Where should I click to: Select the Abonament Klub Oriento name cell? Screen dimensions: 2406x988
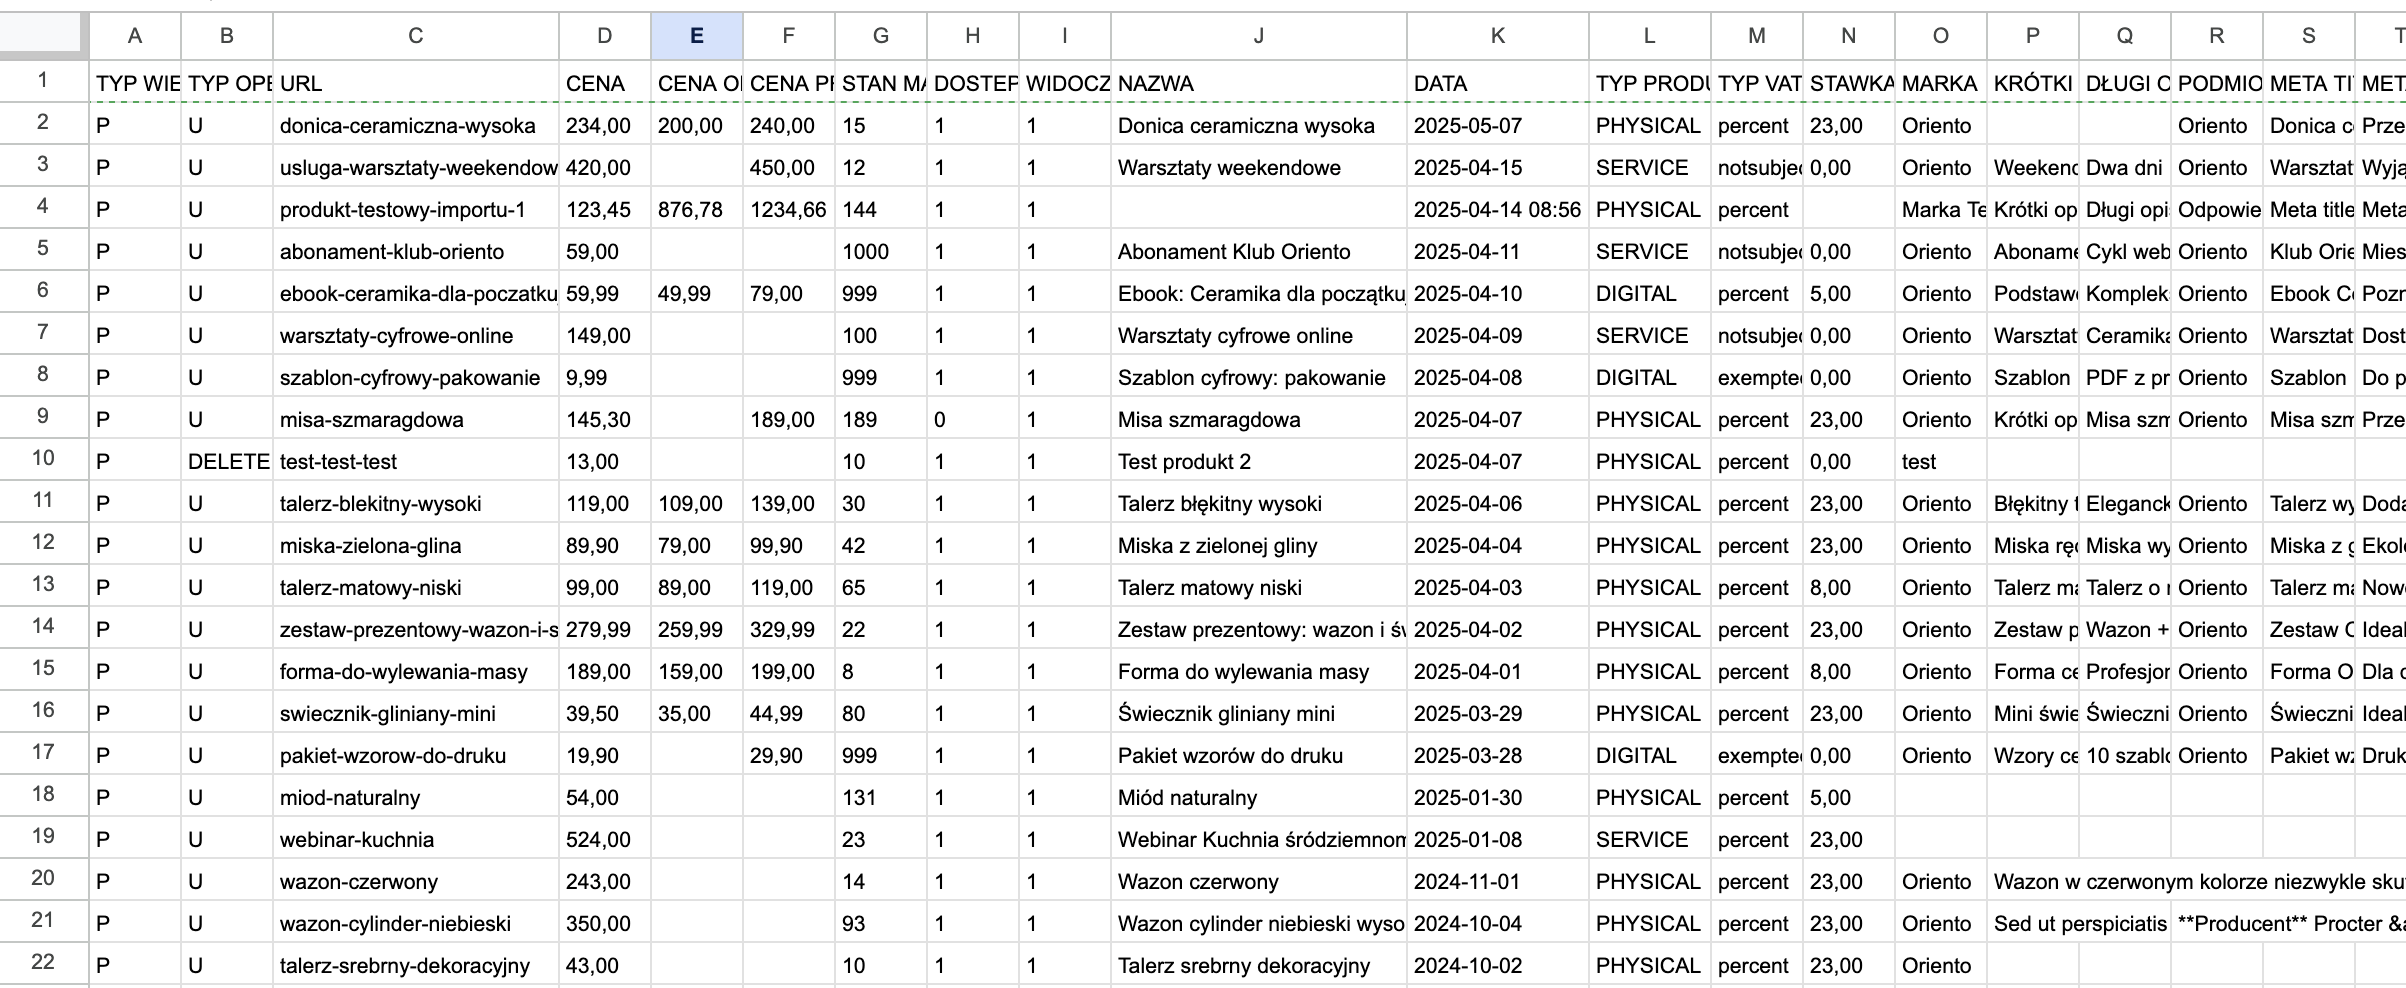click(1258, 252)
